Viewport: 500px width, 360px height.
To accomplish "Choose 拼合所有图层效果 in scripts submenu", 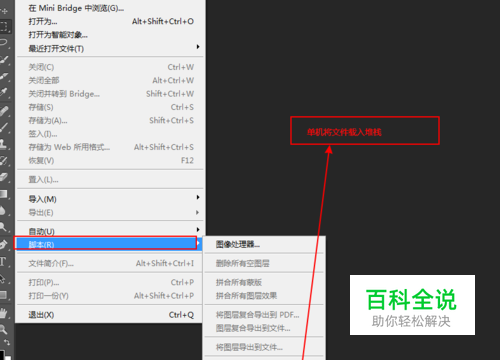I will [264, 296].
